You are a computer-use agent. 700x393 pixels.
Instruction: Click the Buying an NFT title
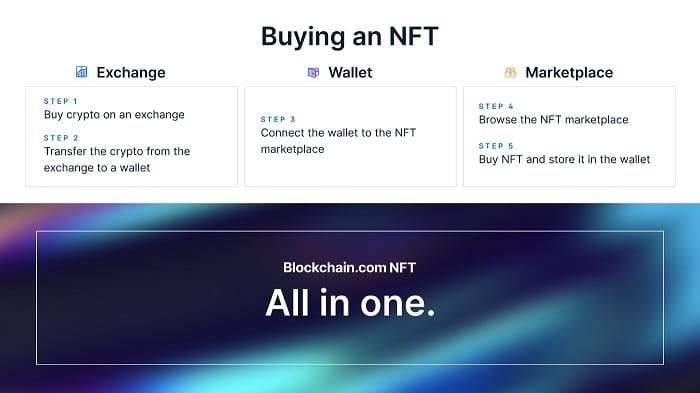(350, 37)
